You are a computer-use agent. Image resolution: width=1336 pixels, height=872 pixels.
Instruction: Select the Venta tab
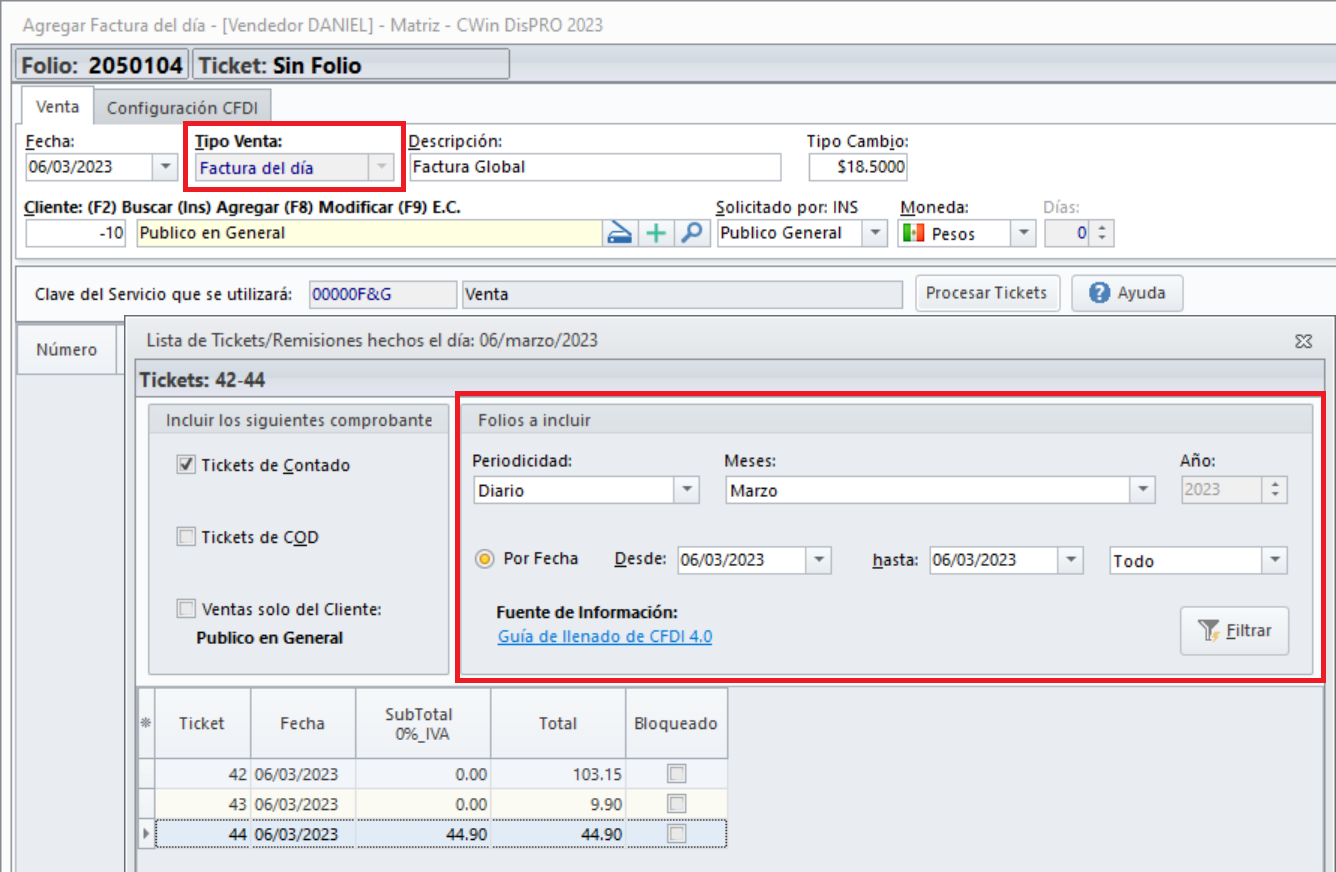pos(57,106)
